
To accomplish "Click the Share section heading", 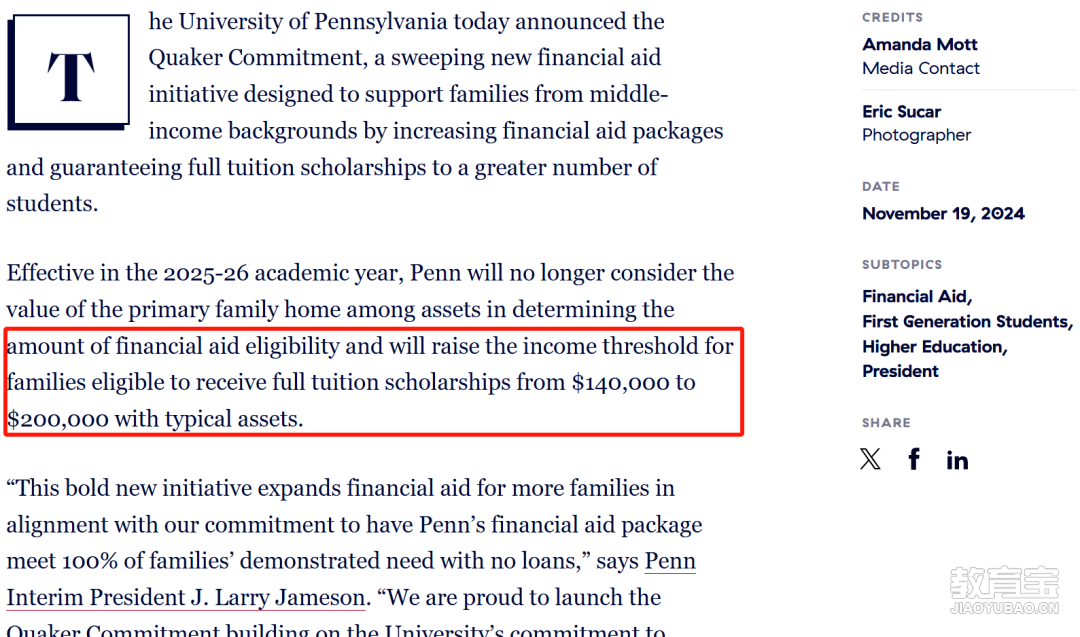I will click(x=886, y=423).
